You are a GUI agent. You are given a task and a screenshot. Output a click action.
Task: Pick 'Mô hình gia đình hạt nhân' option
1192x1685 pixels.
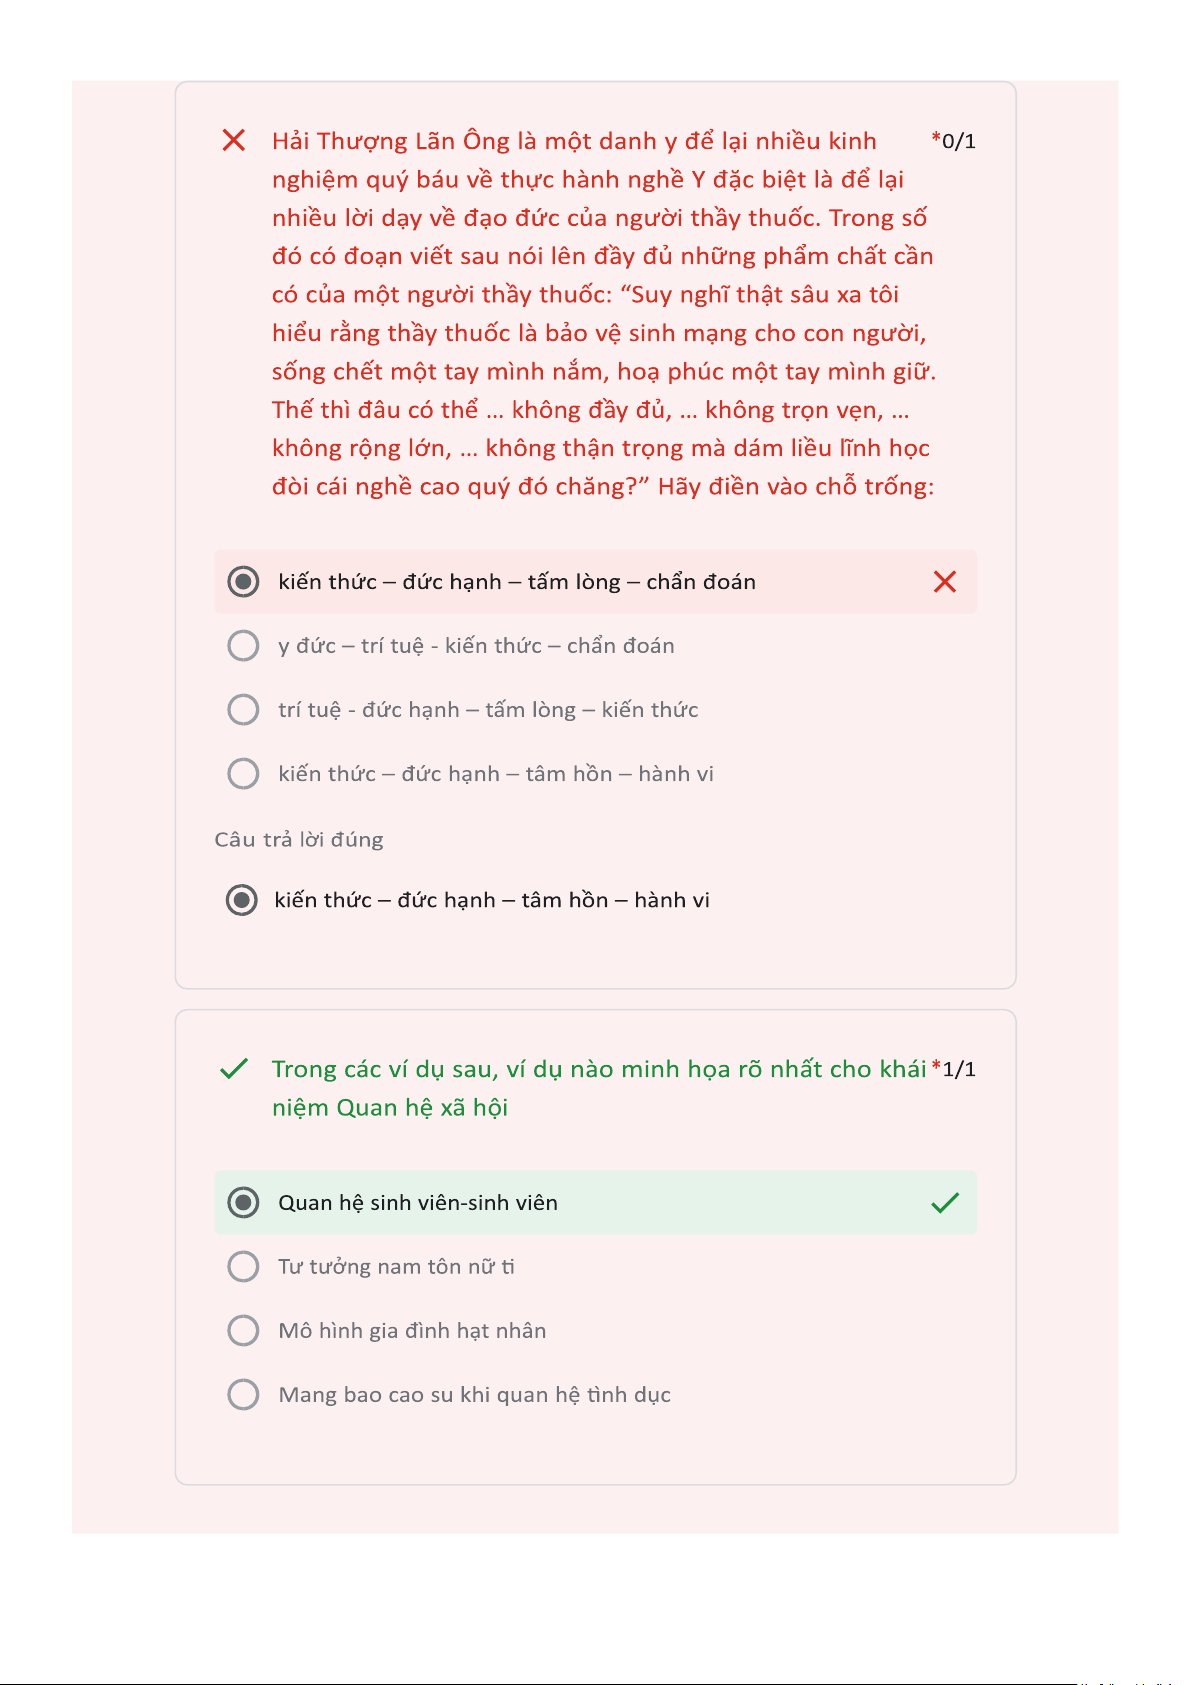click(243, 1331)
